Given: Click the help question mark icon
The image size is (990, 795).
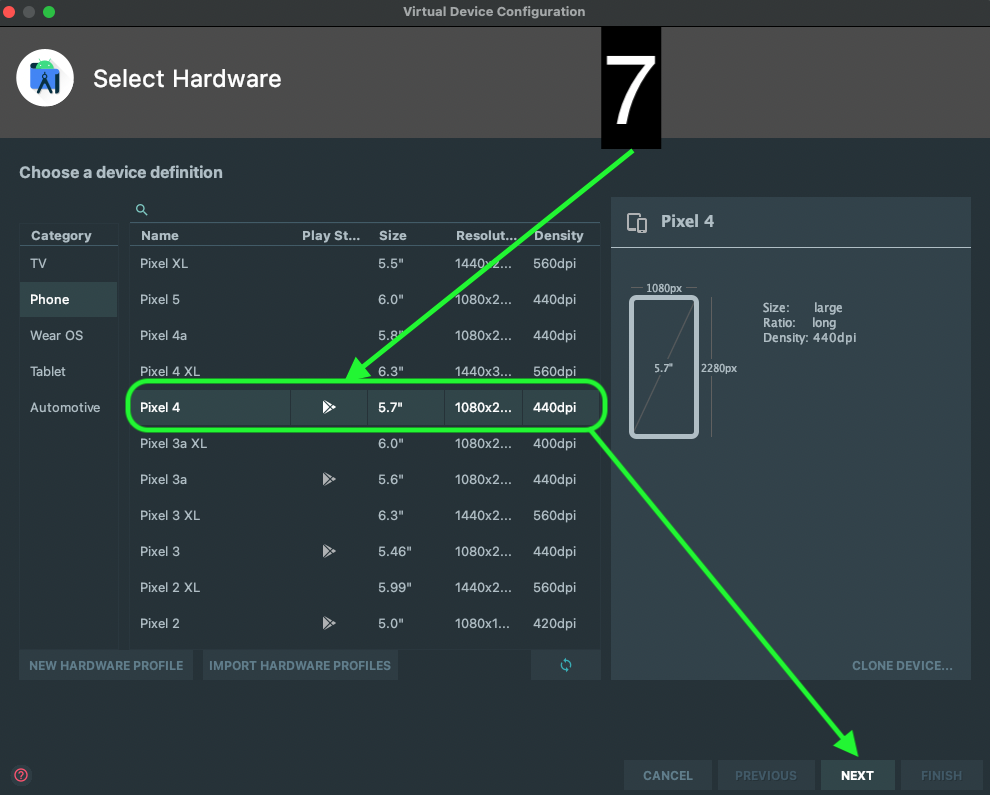Looking at the screenshot, I should pos(21,775).
